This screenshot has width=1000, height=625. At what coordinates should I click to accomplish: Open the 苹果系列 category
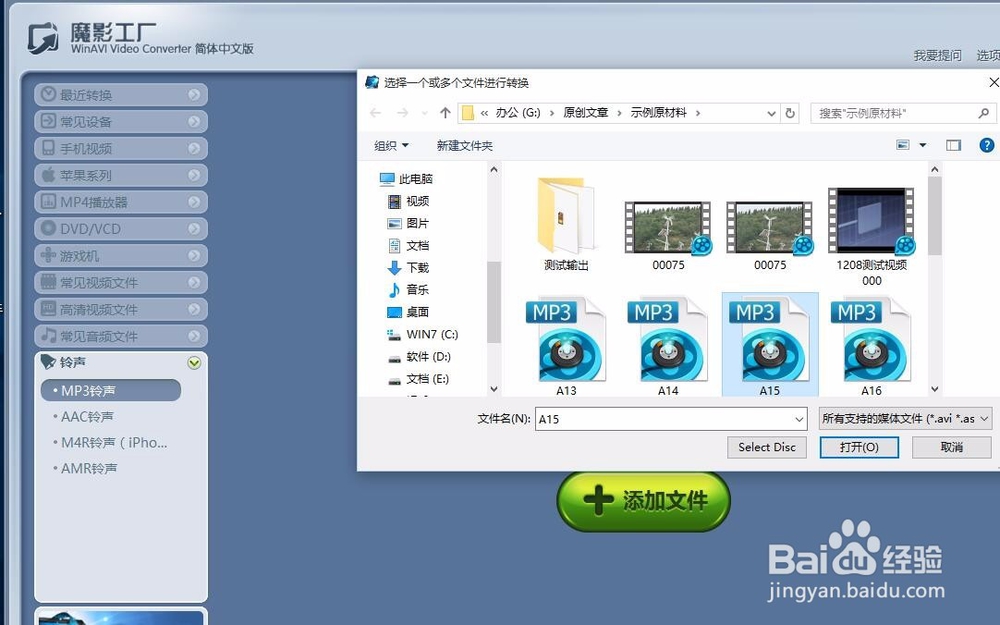[121, 175]
